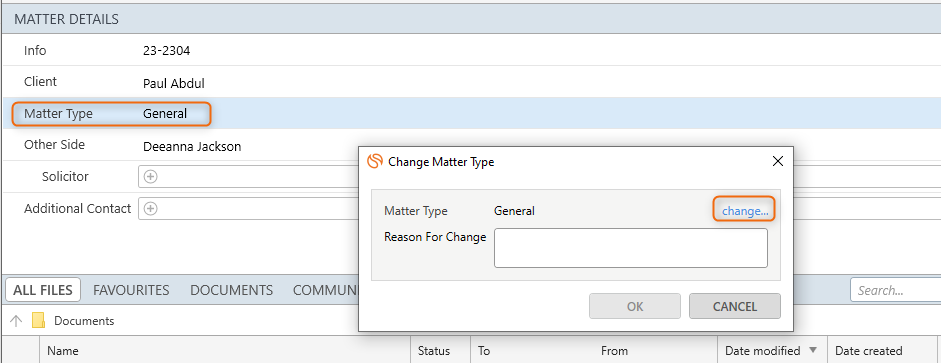This screenshot has width=941, height=363.
Task: Click the plus icon in Additional Contact field
Action: [151, 209]
